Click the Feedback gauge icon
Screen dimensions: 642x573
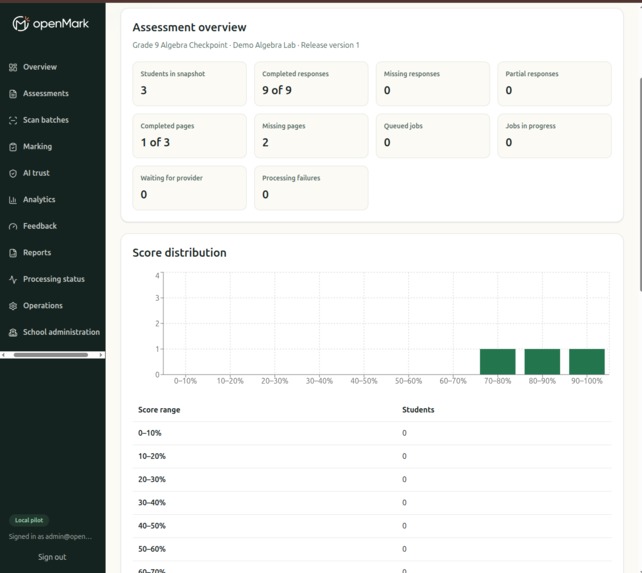(13, 226)
